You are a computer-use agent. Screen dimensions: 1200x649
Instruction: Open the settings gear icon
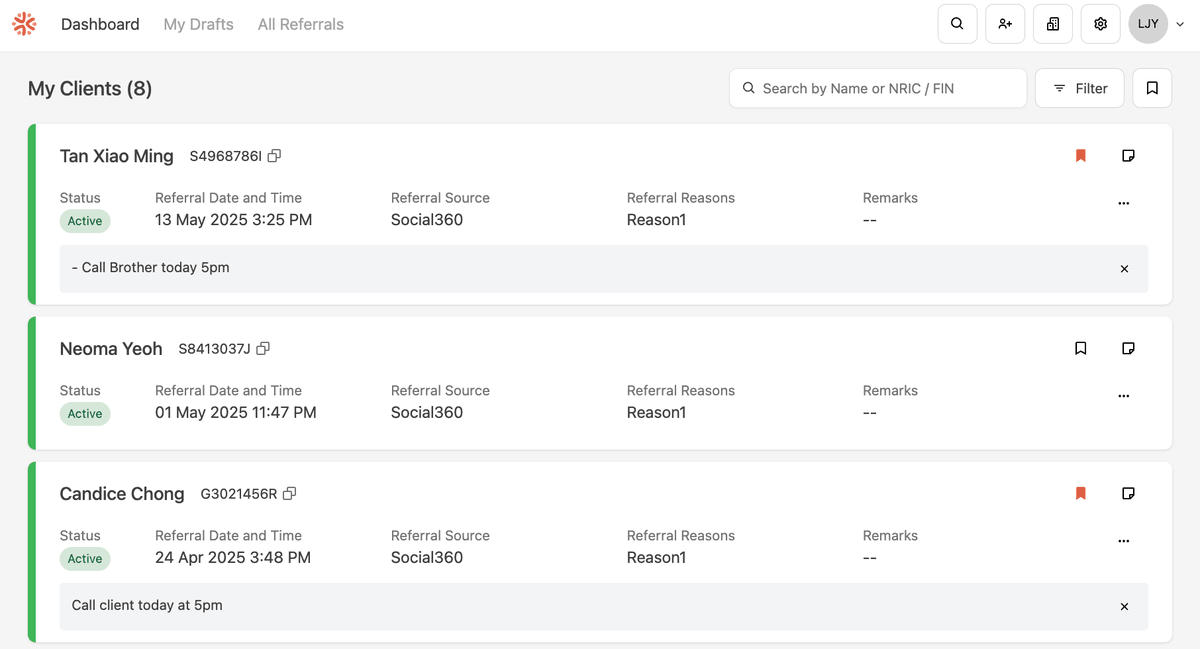coord(1101,24)
